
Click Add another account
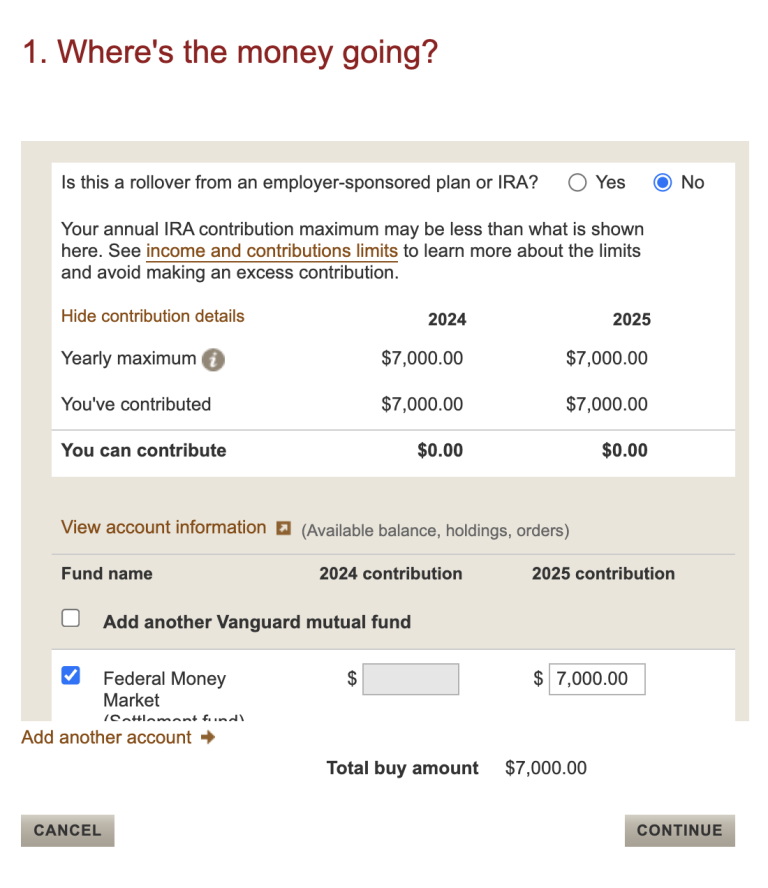tap(105, 737)
